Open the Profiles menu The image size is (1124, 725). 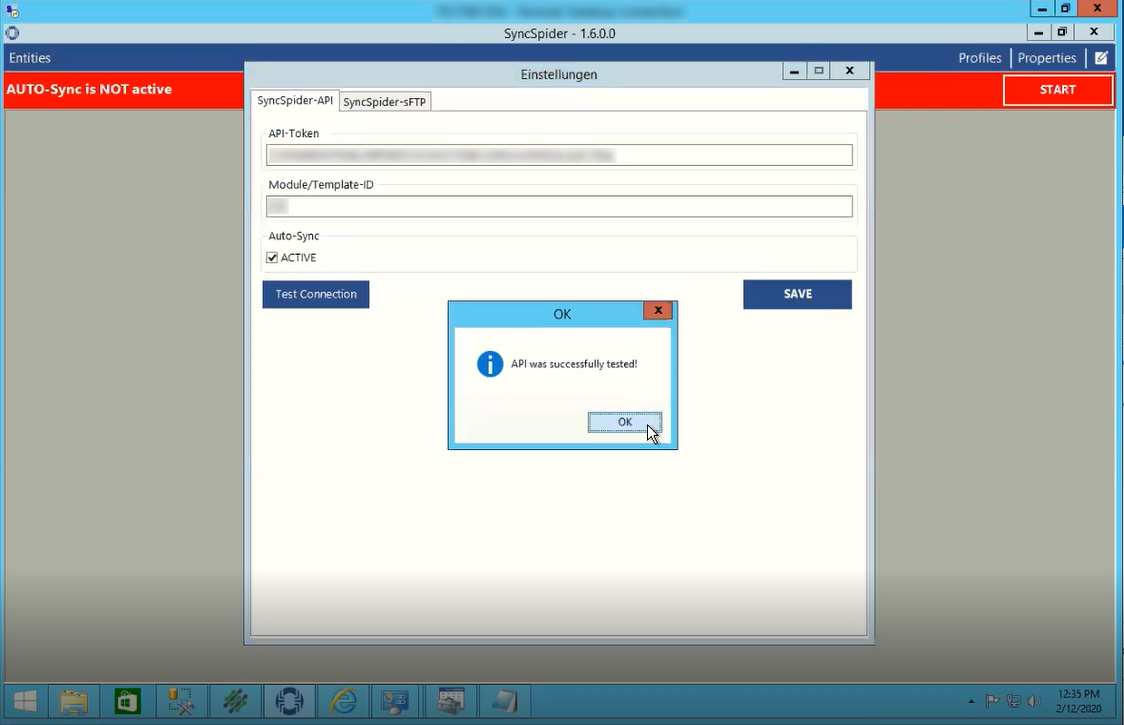tap(979, 58)
